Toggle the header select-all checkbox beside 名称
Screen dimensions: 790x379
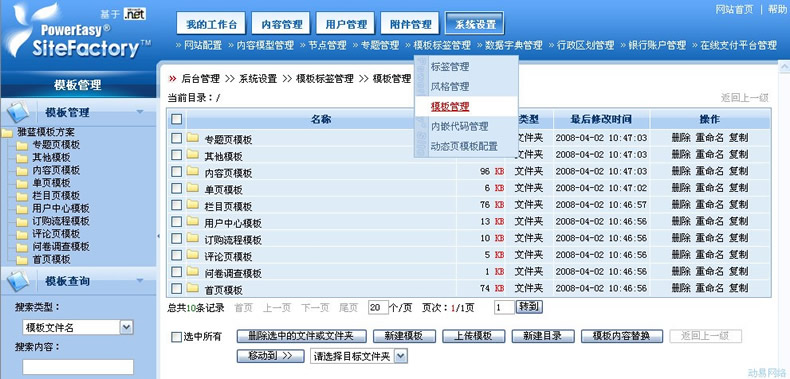pyautogui.click(x=176, y=119)
